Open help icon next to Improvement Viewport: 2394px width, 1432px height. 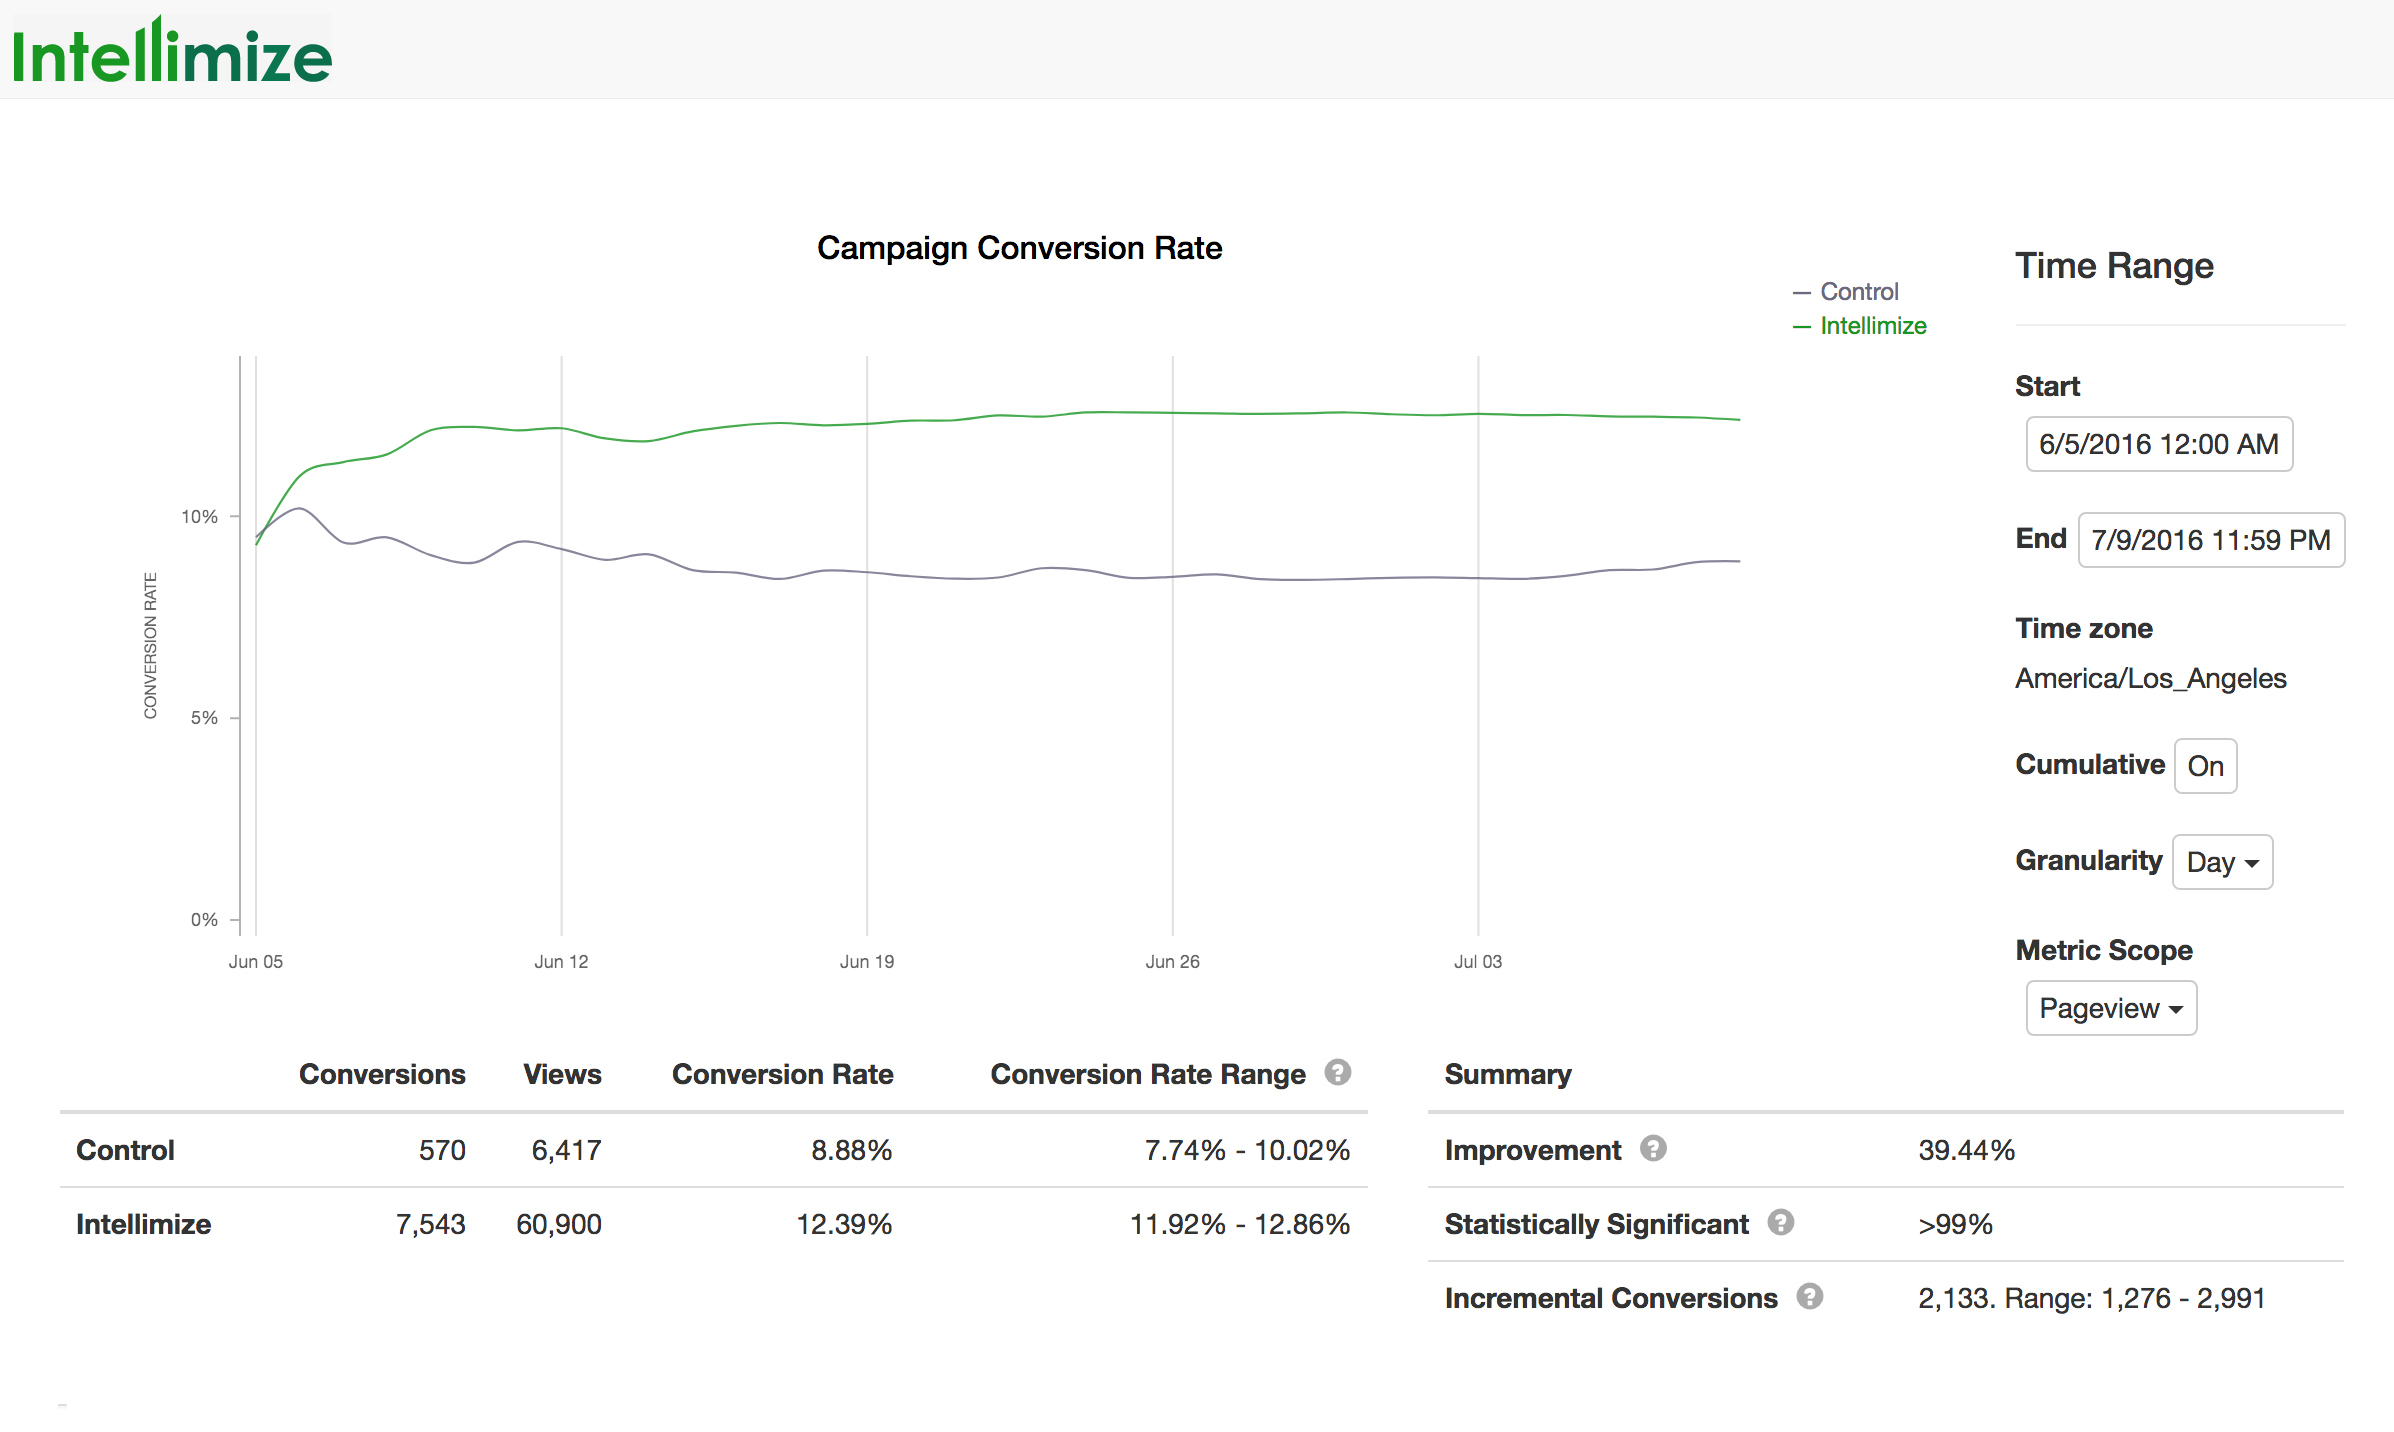coord(1653,1148)
